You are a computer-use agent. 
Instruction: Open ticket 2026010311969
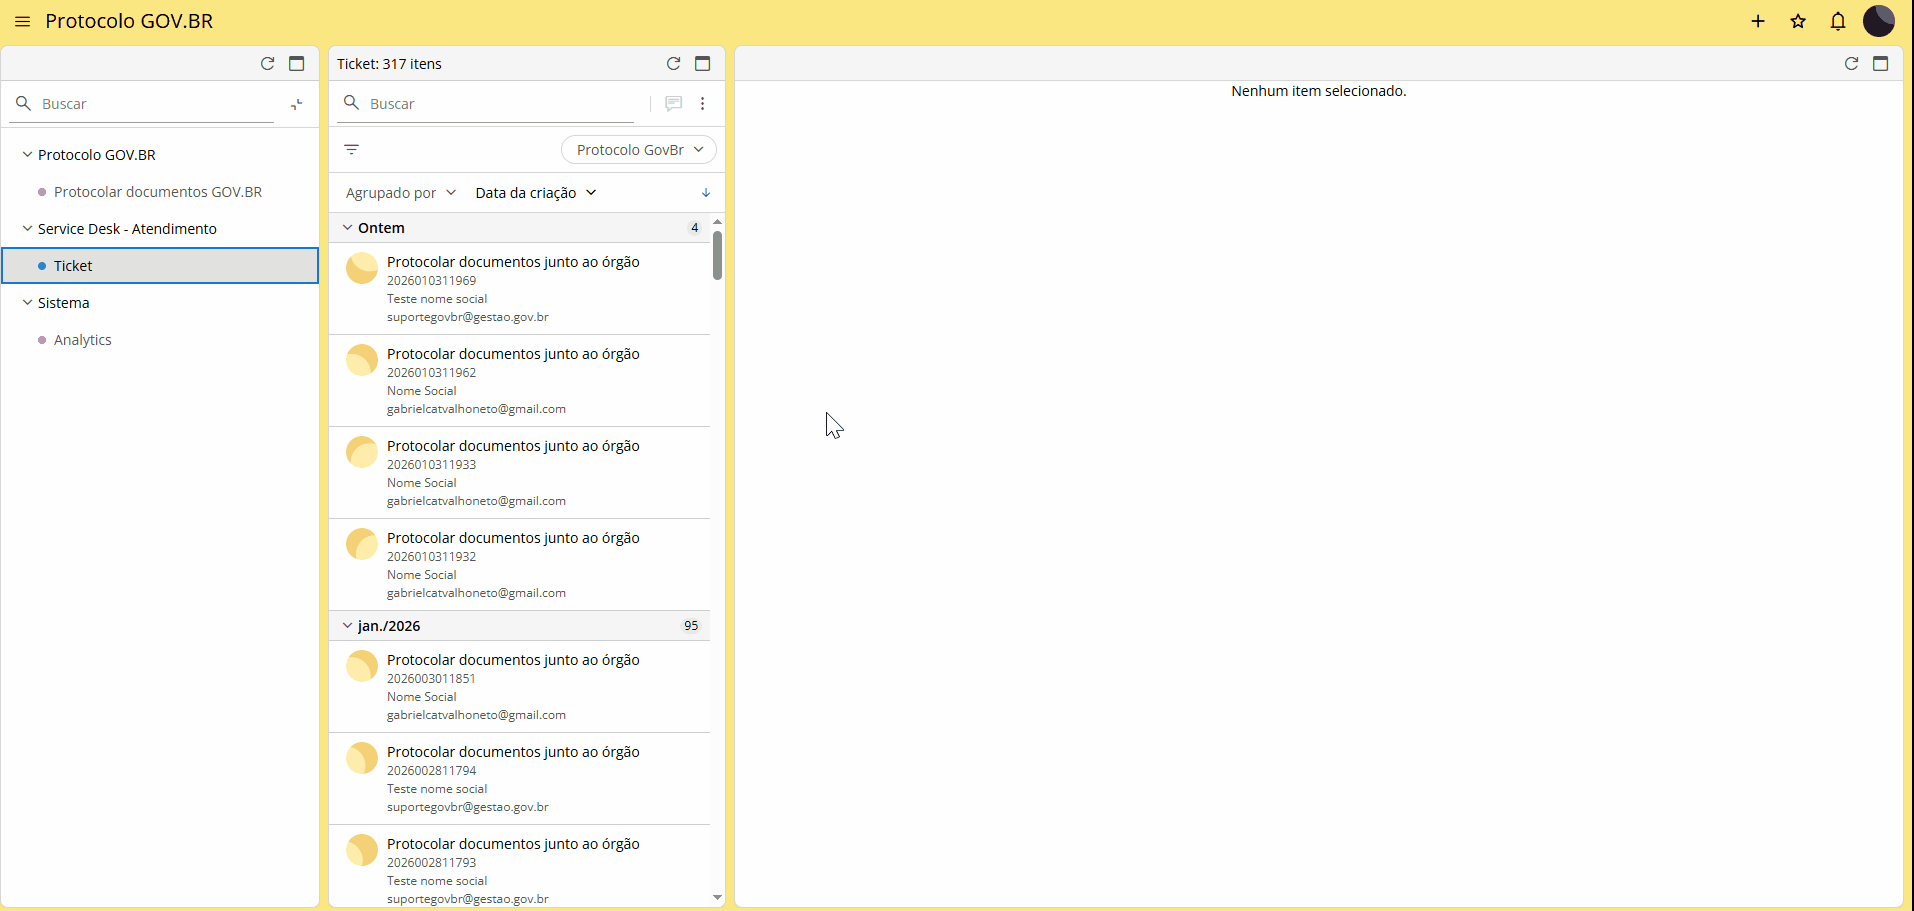click(x=519, y=289)
